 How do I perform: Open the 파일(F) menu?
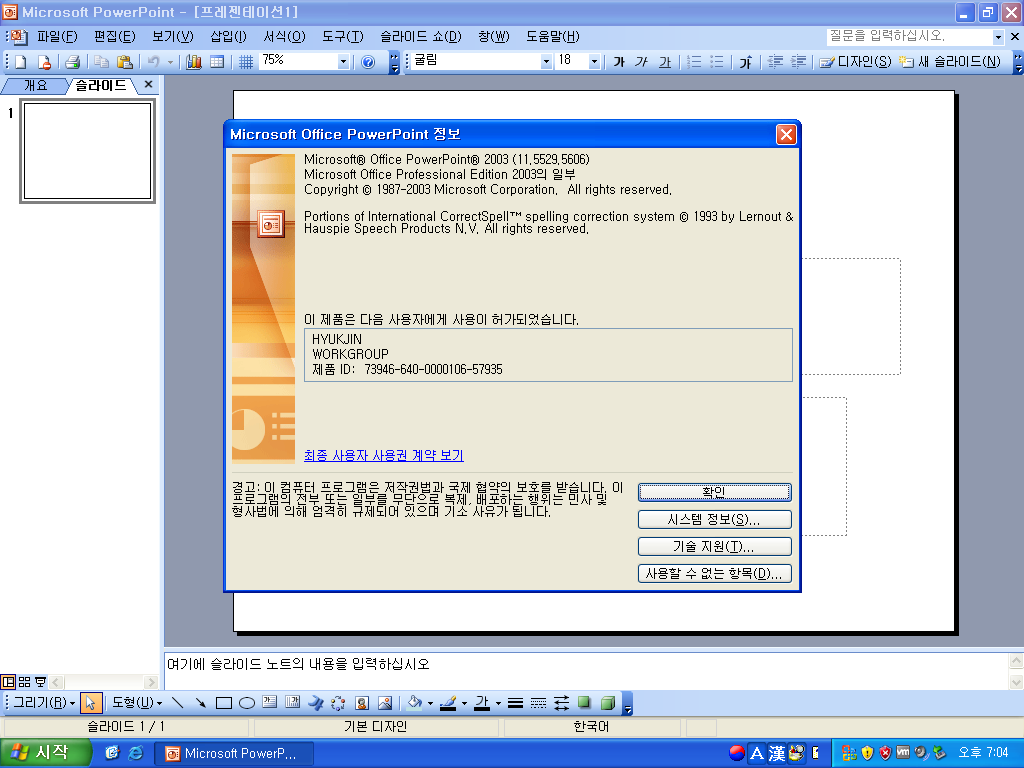tap(57, 37)
